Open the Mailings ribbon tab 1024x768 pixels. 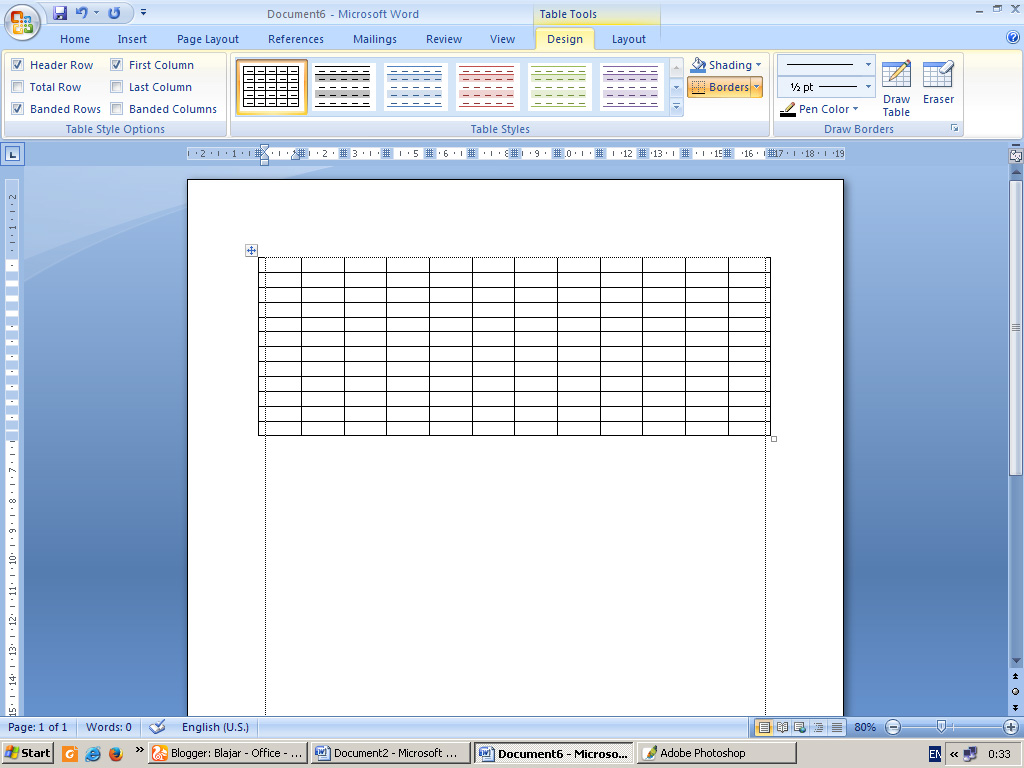coord(374,39)
